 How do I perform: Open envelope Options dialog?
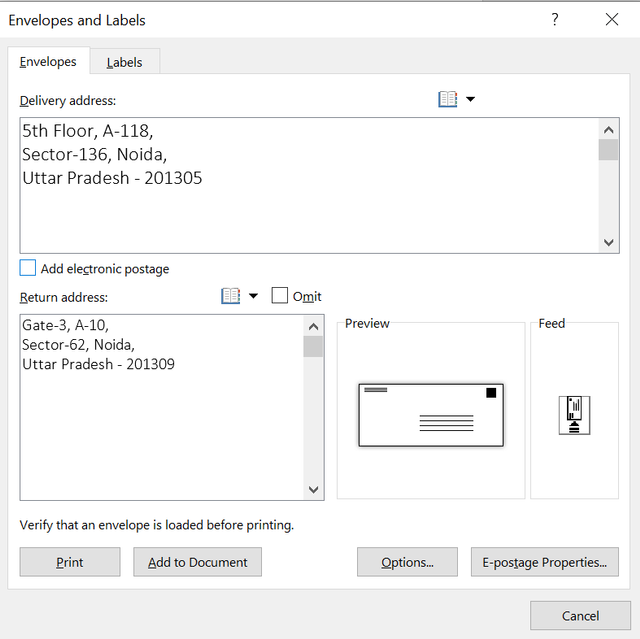407,562
